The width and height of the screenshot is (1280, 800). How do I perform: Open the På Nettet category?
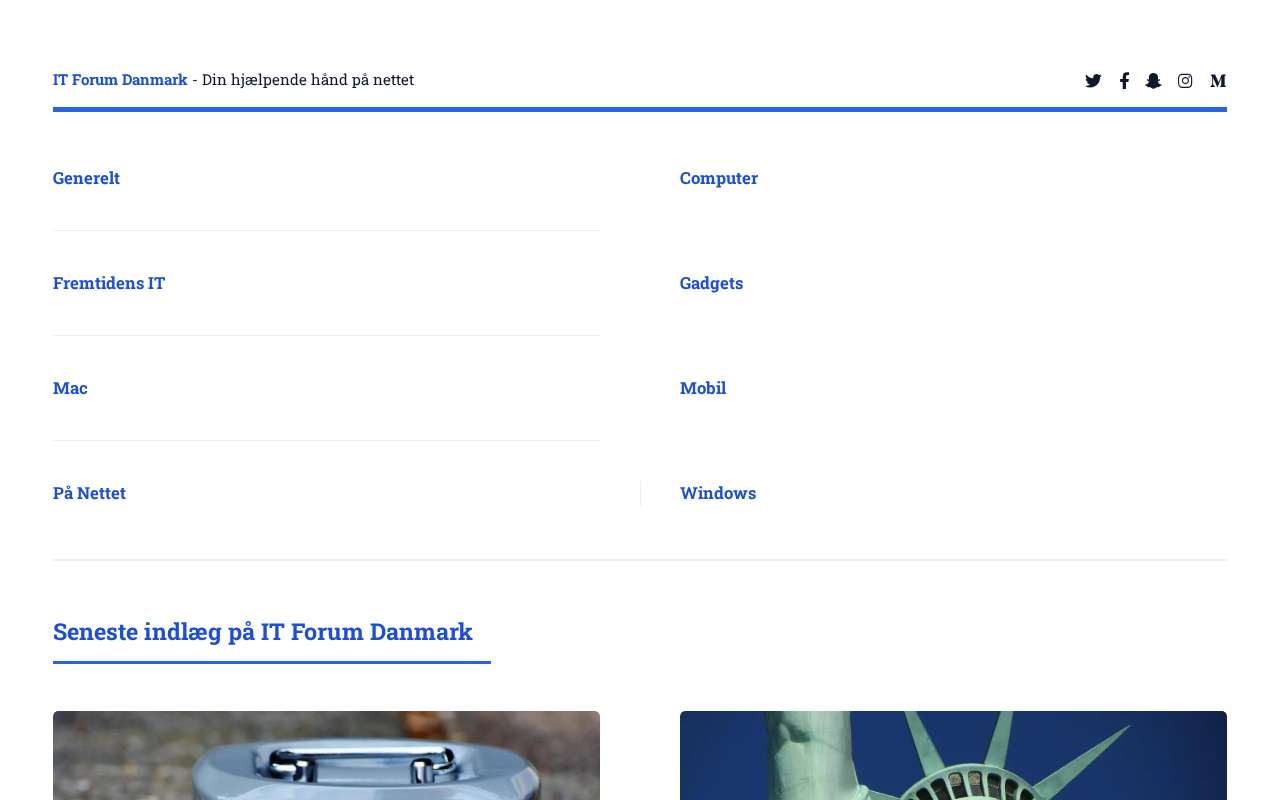(x=89, y=493)
